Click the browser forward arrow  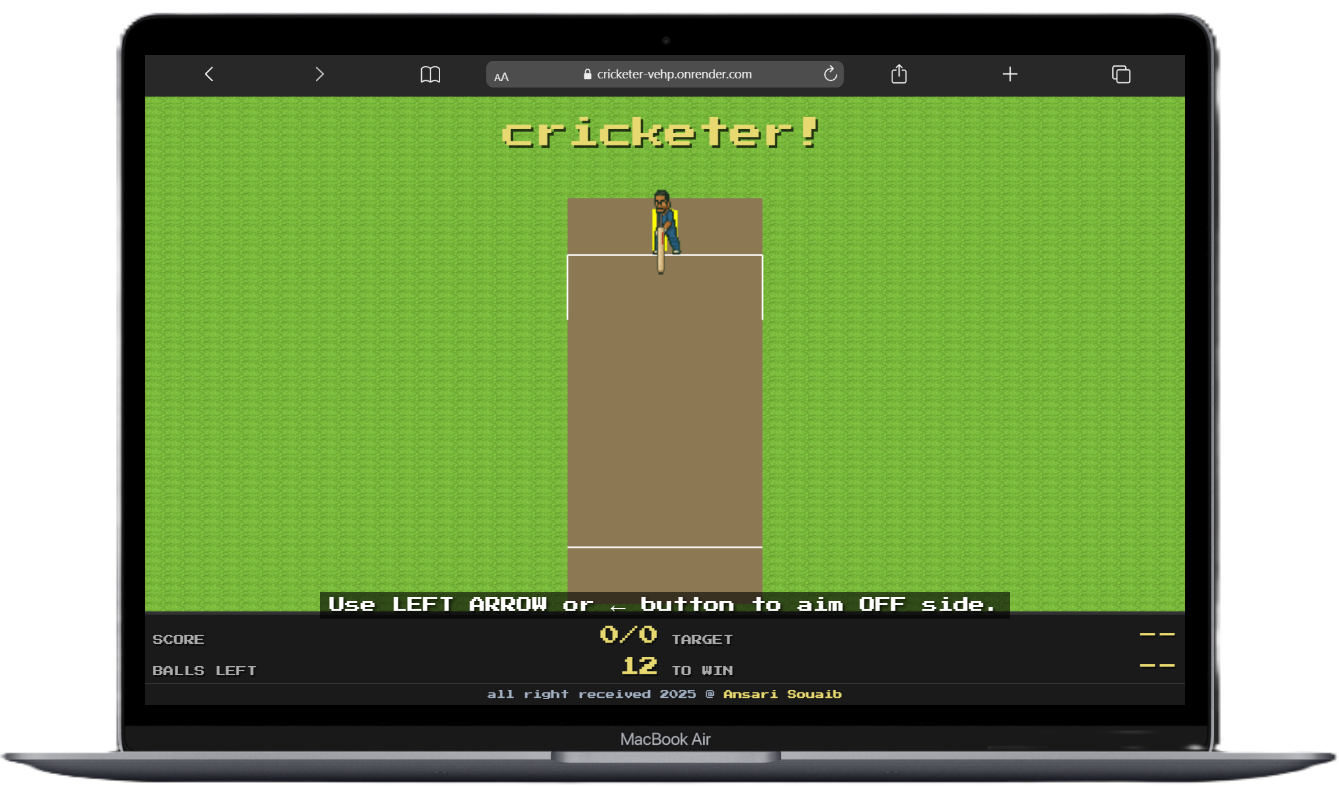coord(319,74)
